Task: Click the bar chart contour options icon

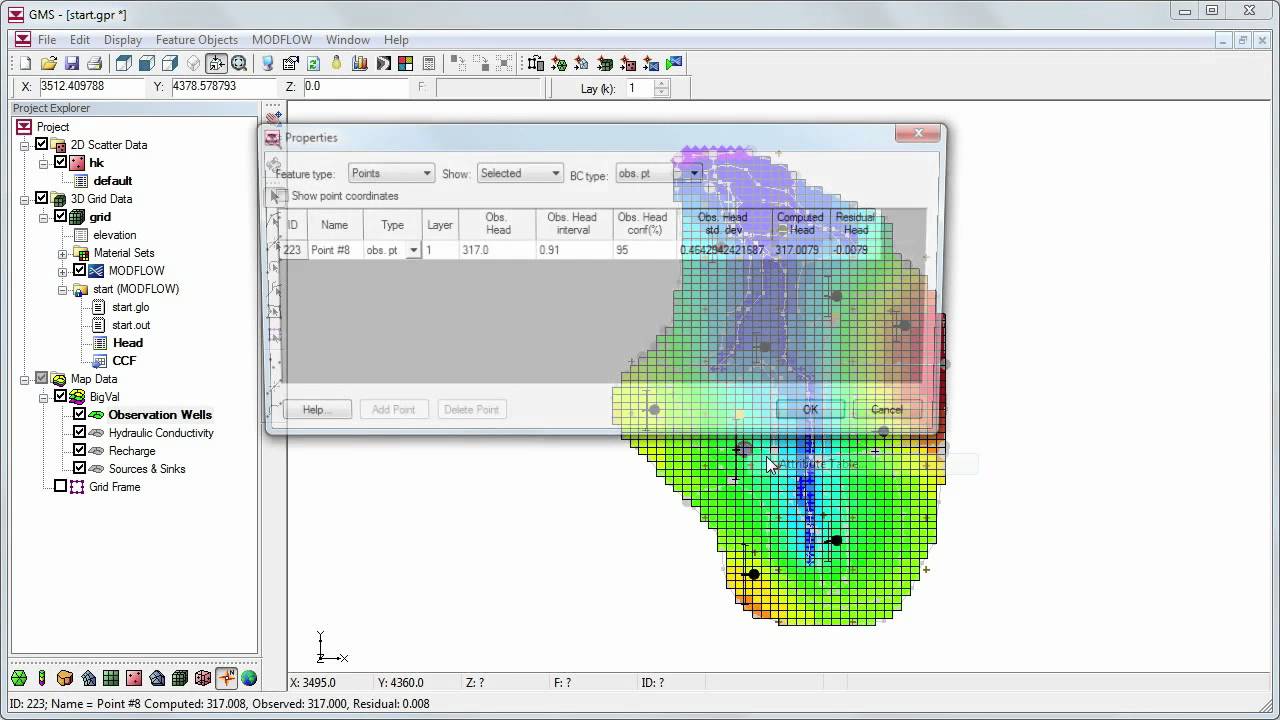Action: 360,63
